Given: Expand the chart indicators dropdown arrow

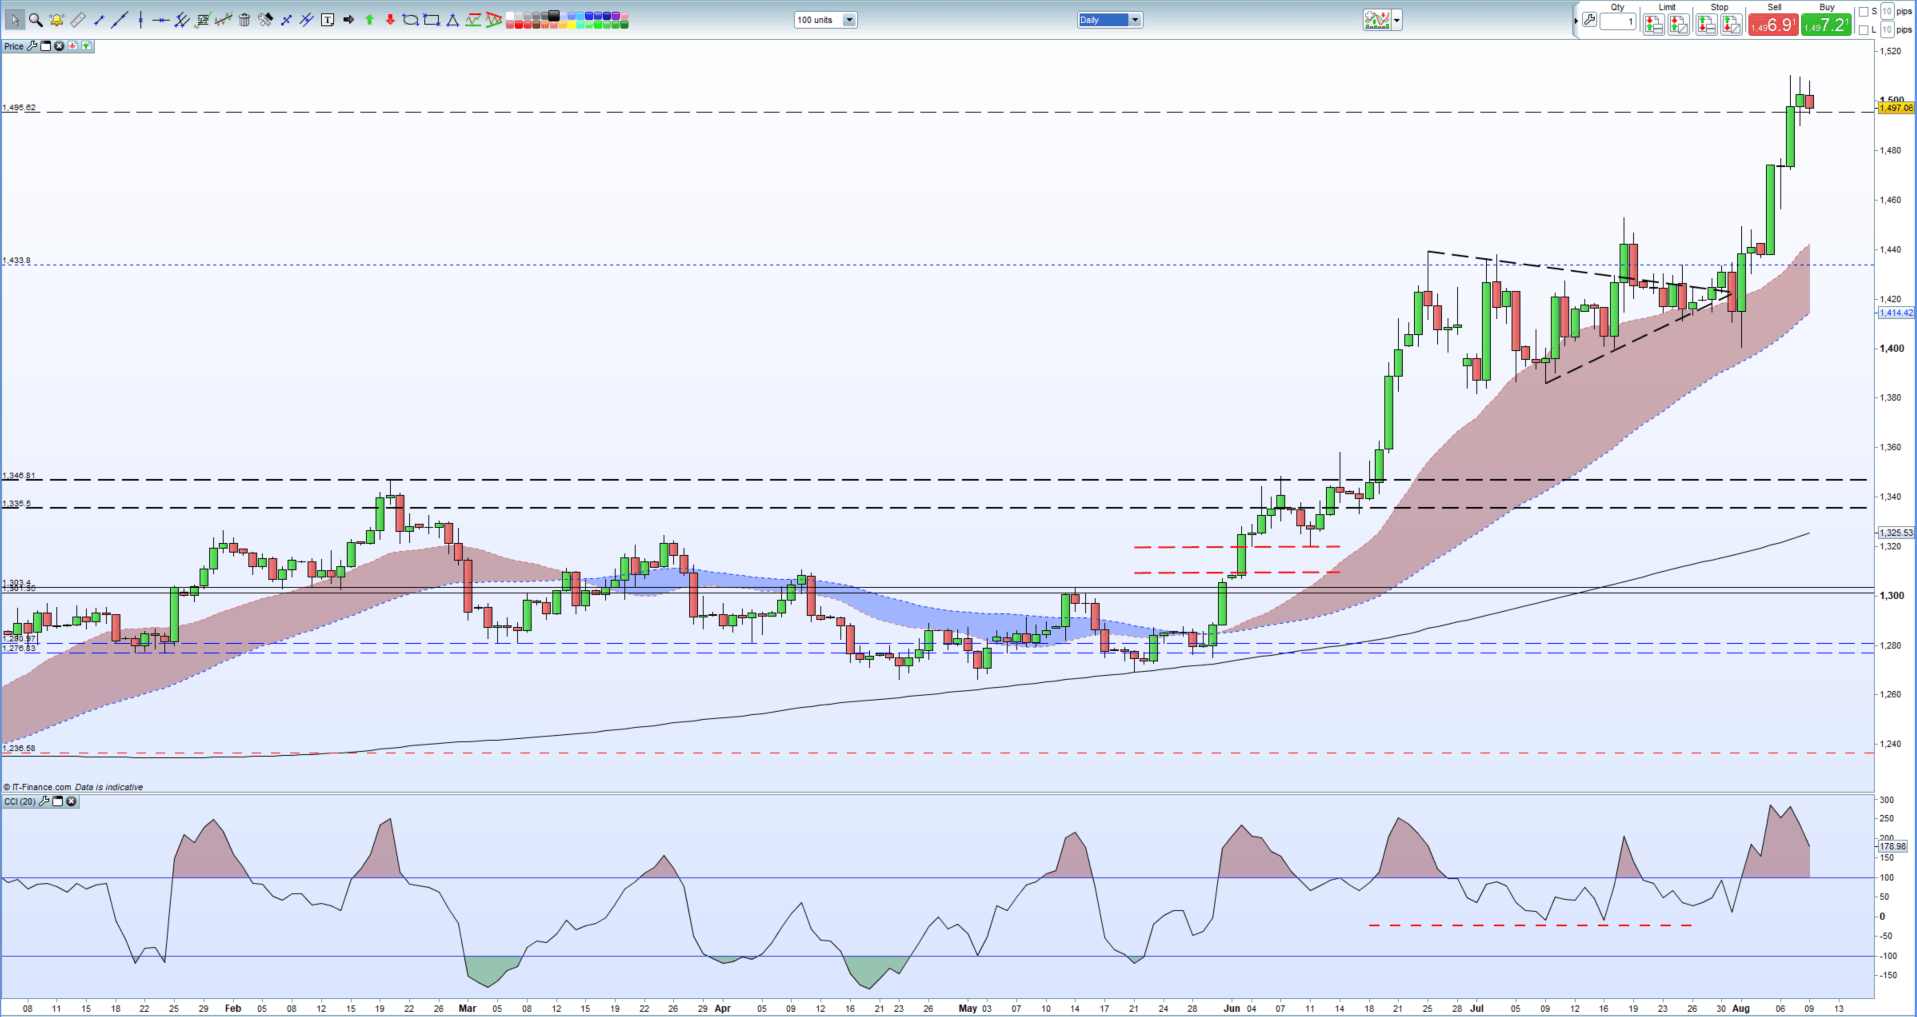Looking at the screenshot, I should point(1397,20).
